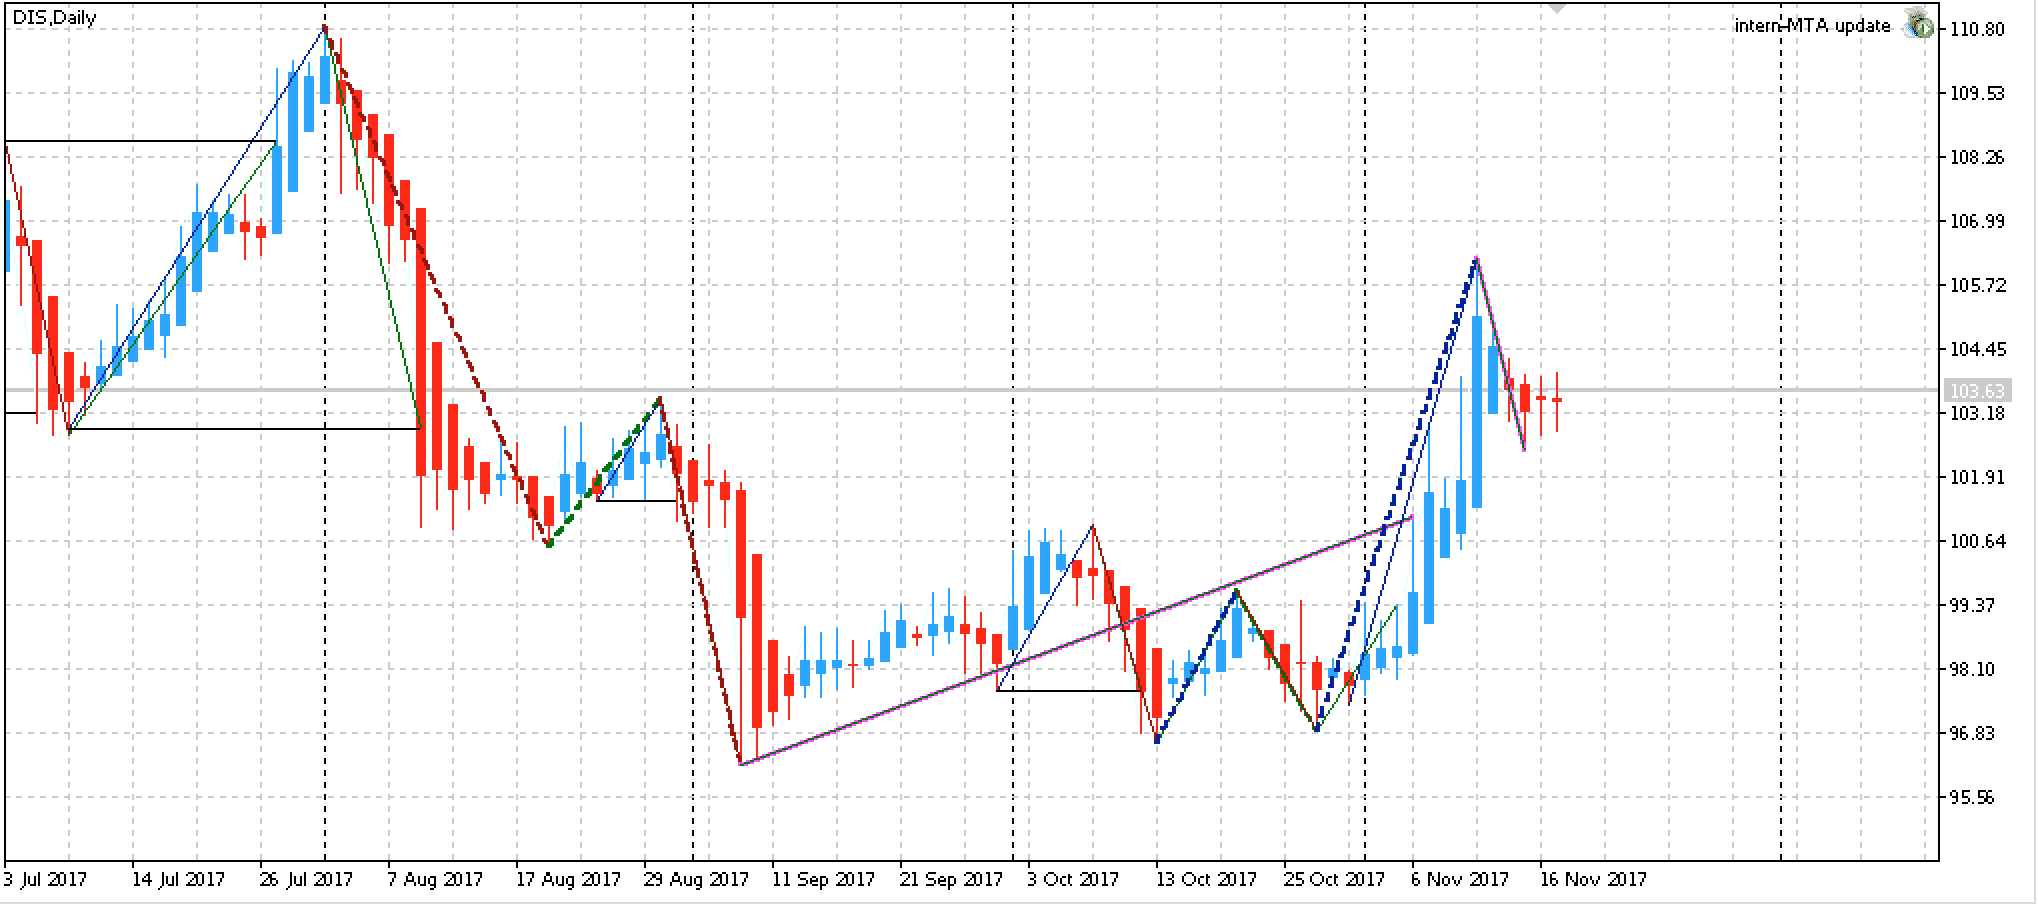The image size is (2038, 906).
Task: Click the gray 103.63 current price tag
Action: tap(1977, 390)
